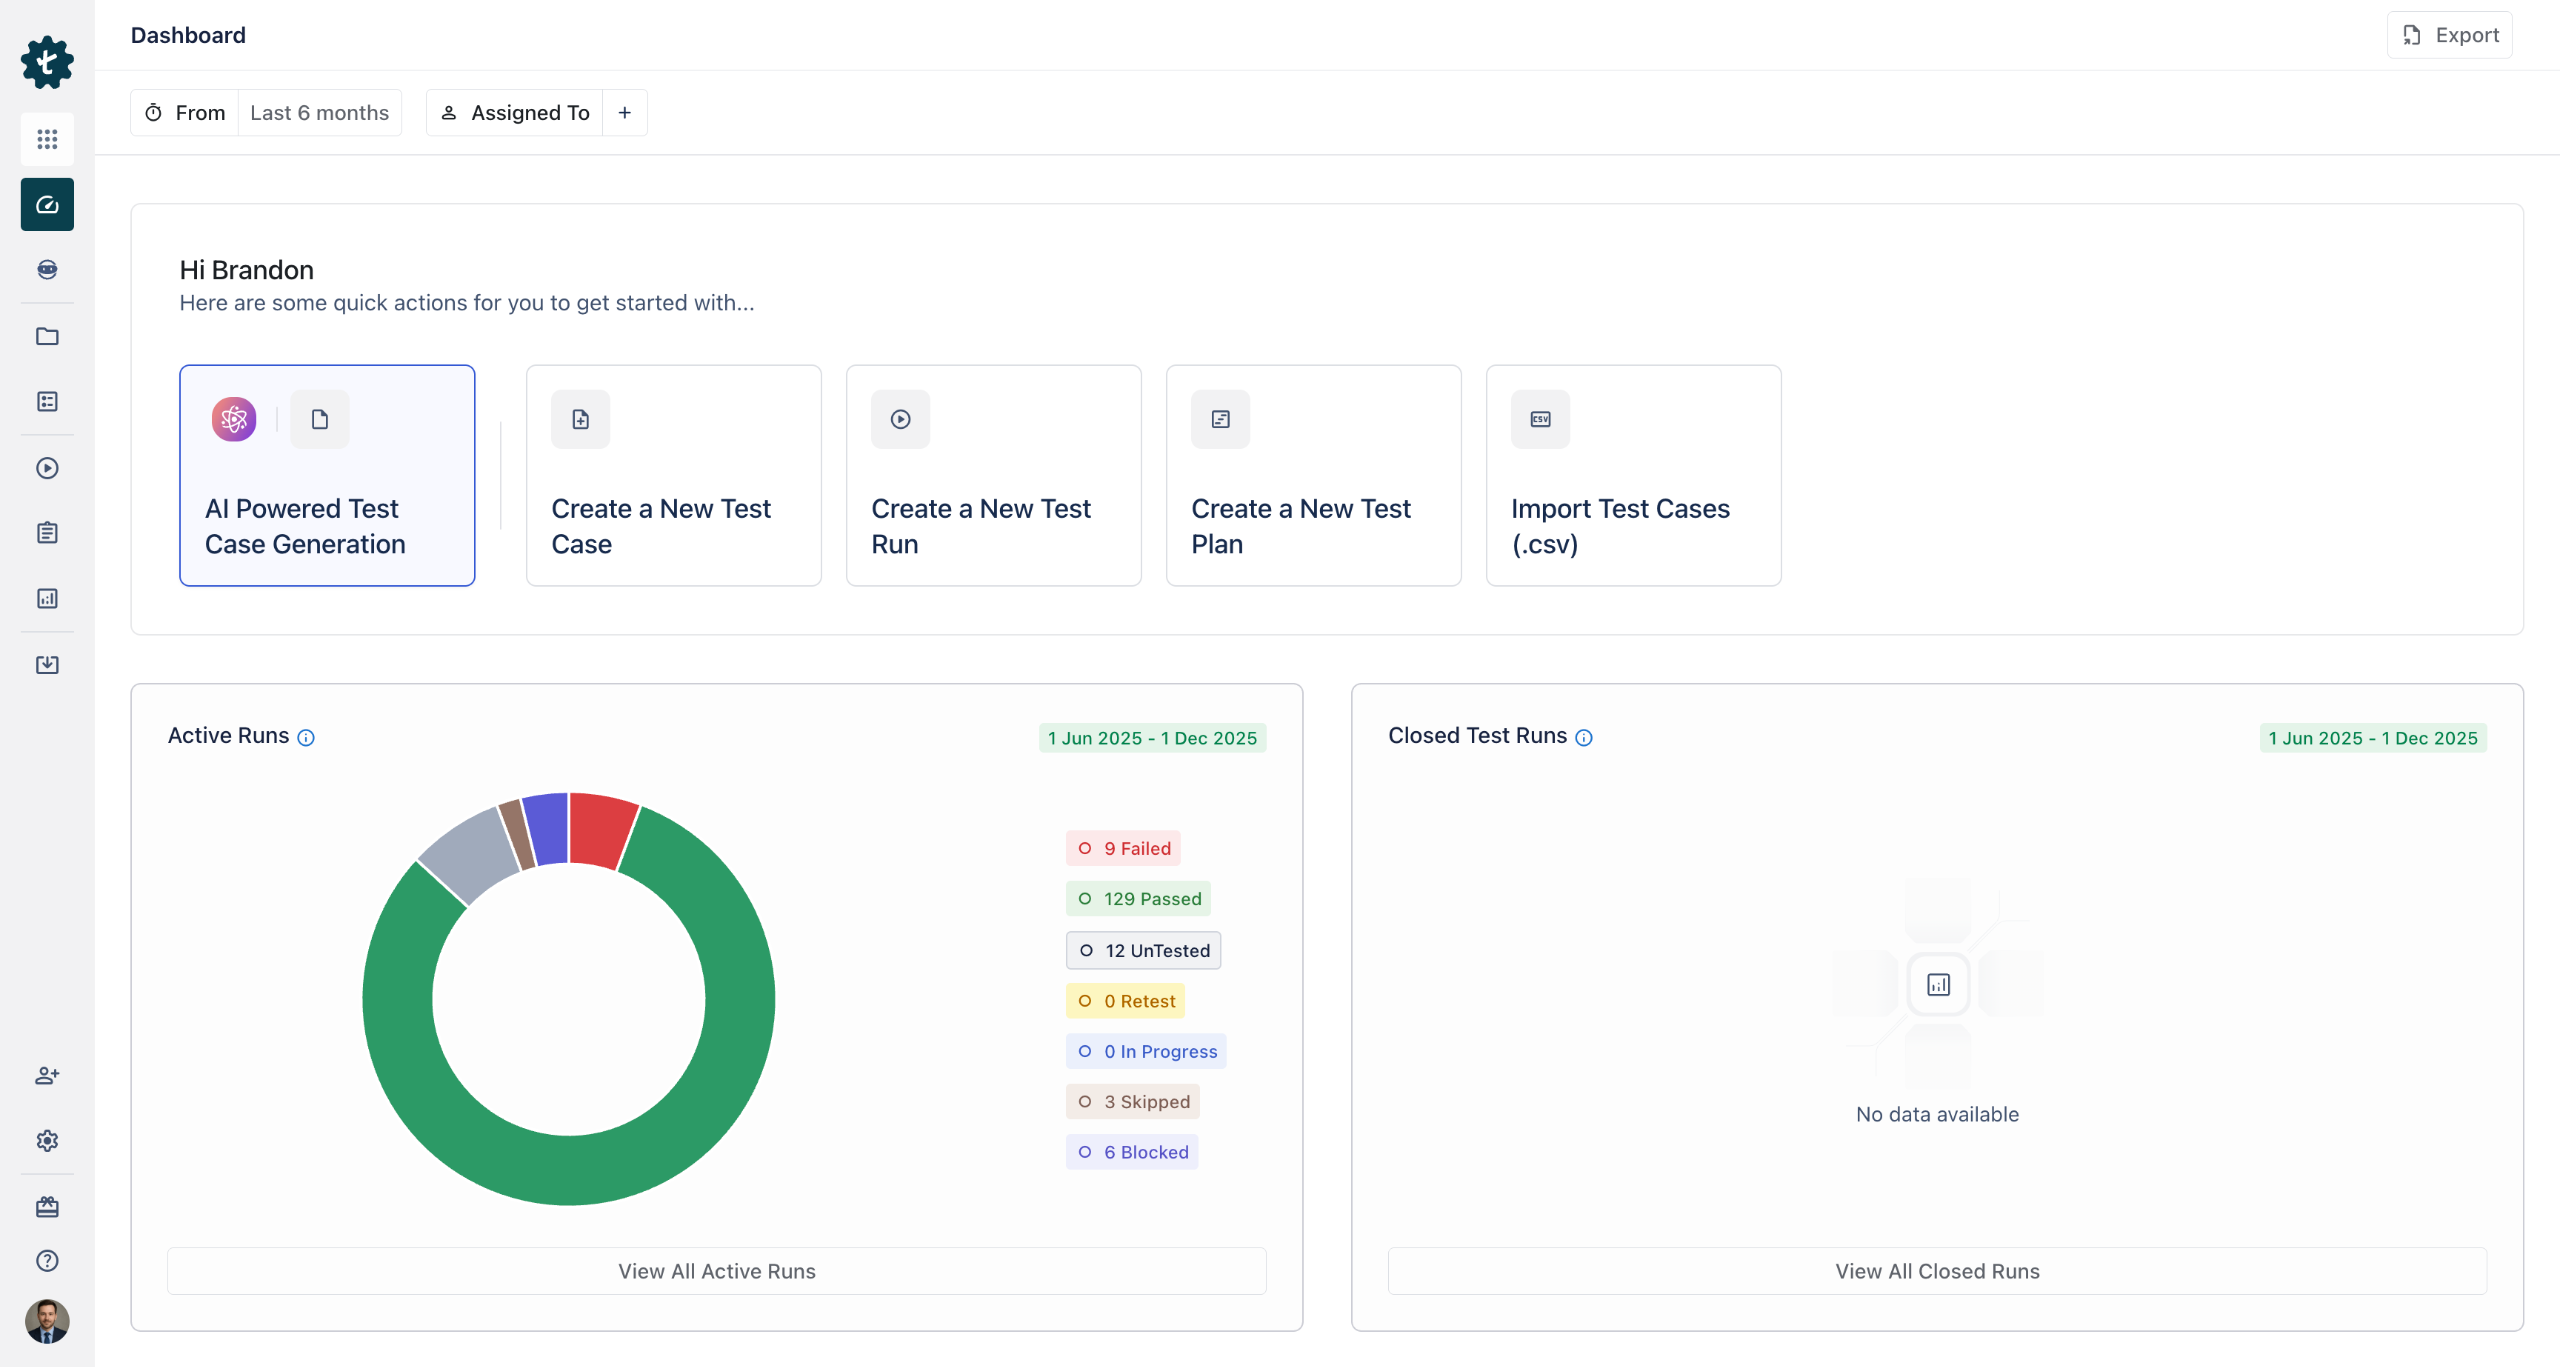The width and height of the screenshot is (2560, 1367).
Task: Click the plus add filter button
Action: click(x=625, y=113)
